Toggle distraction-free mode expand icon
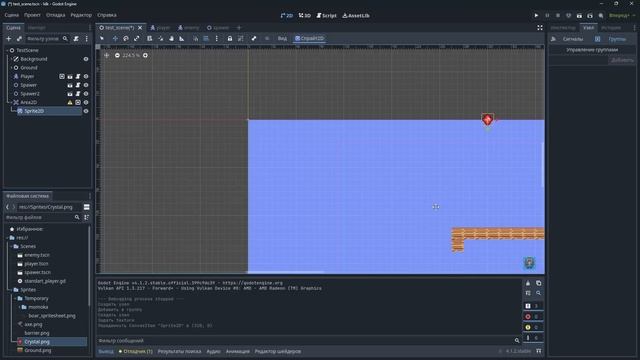 coord(540,28)
